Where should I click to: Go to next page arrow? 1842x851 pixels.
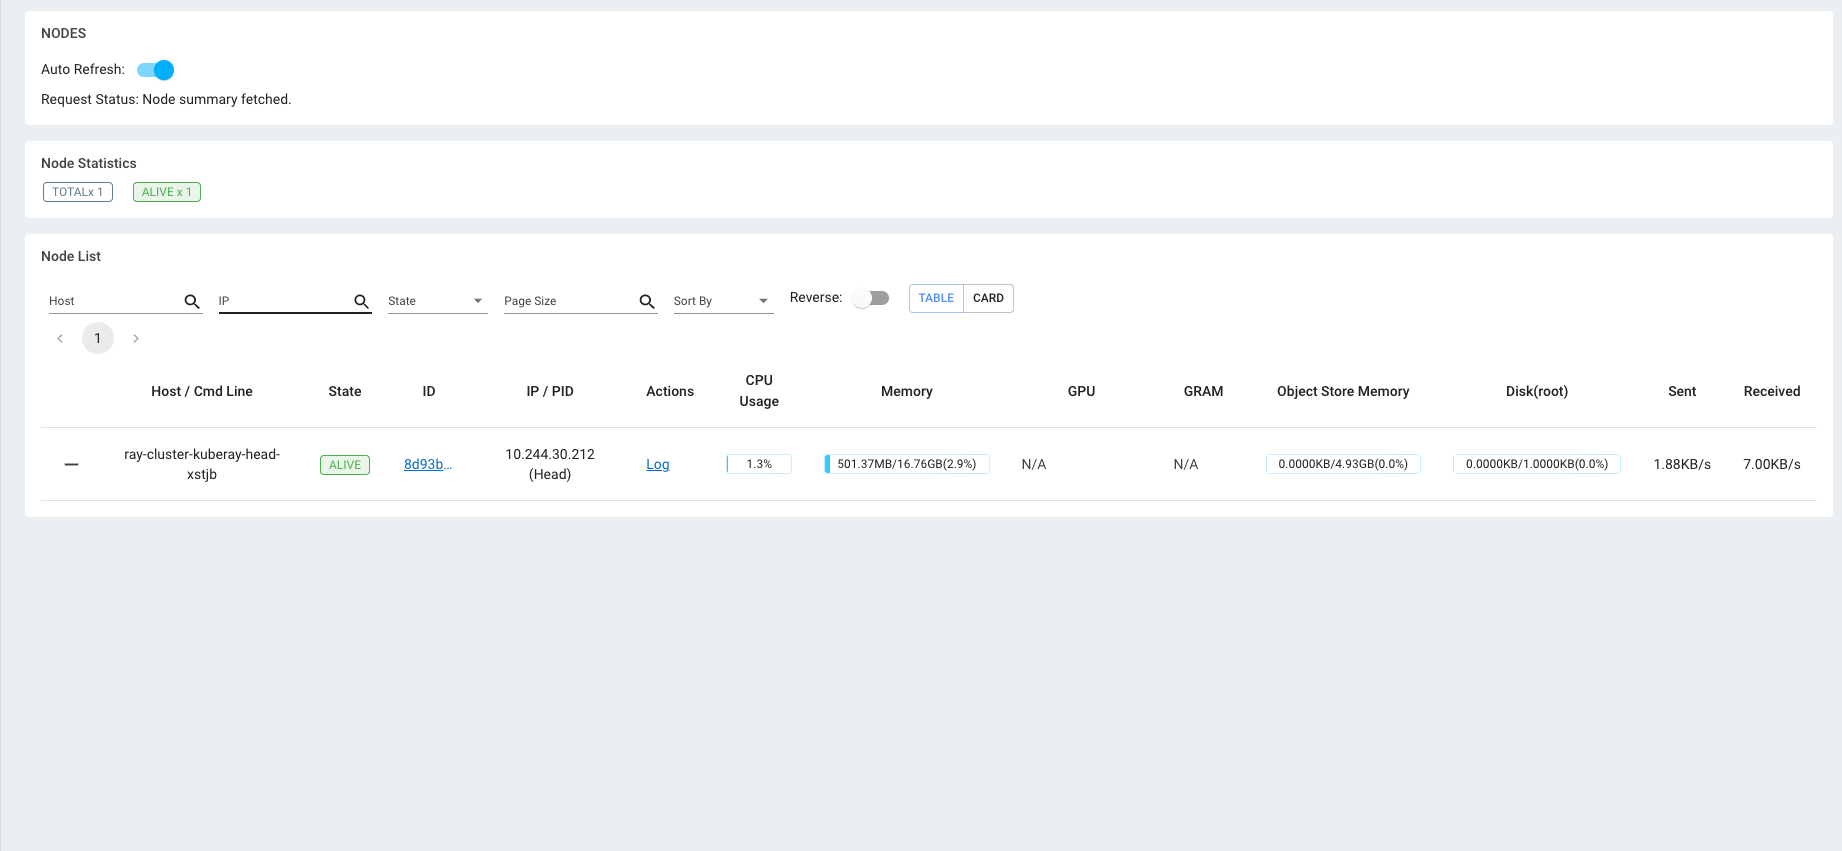136,339
